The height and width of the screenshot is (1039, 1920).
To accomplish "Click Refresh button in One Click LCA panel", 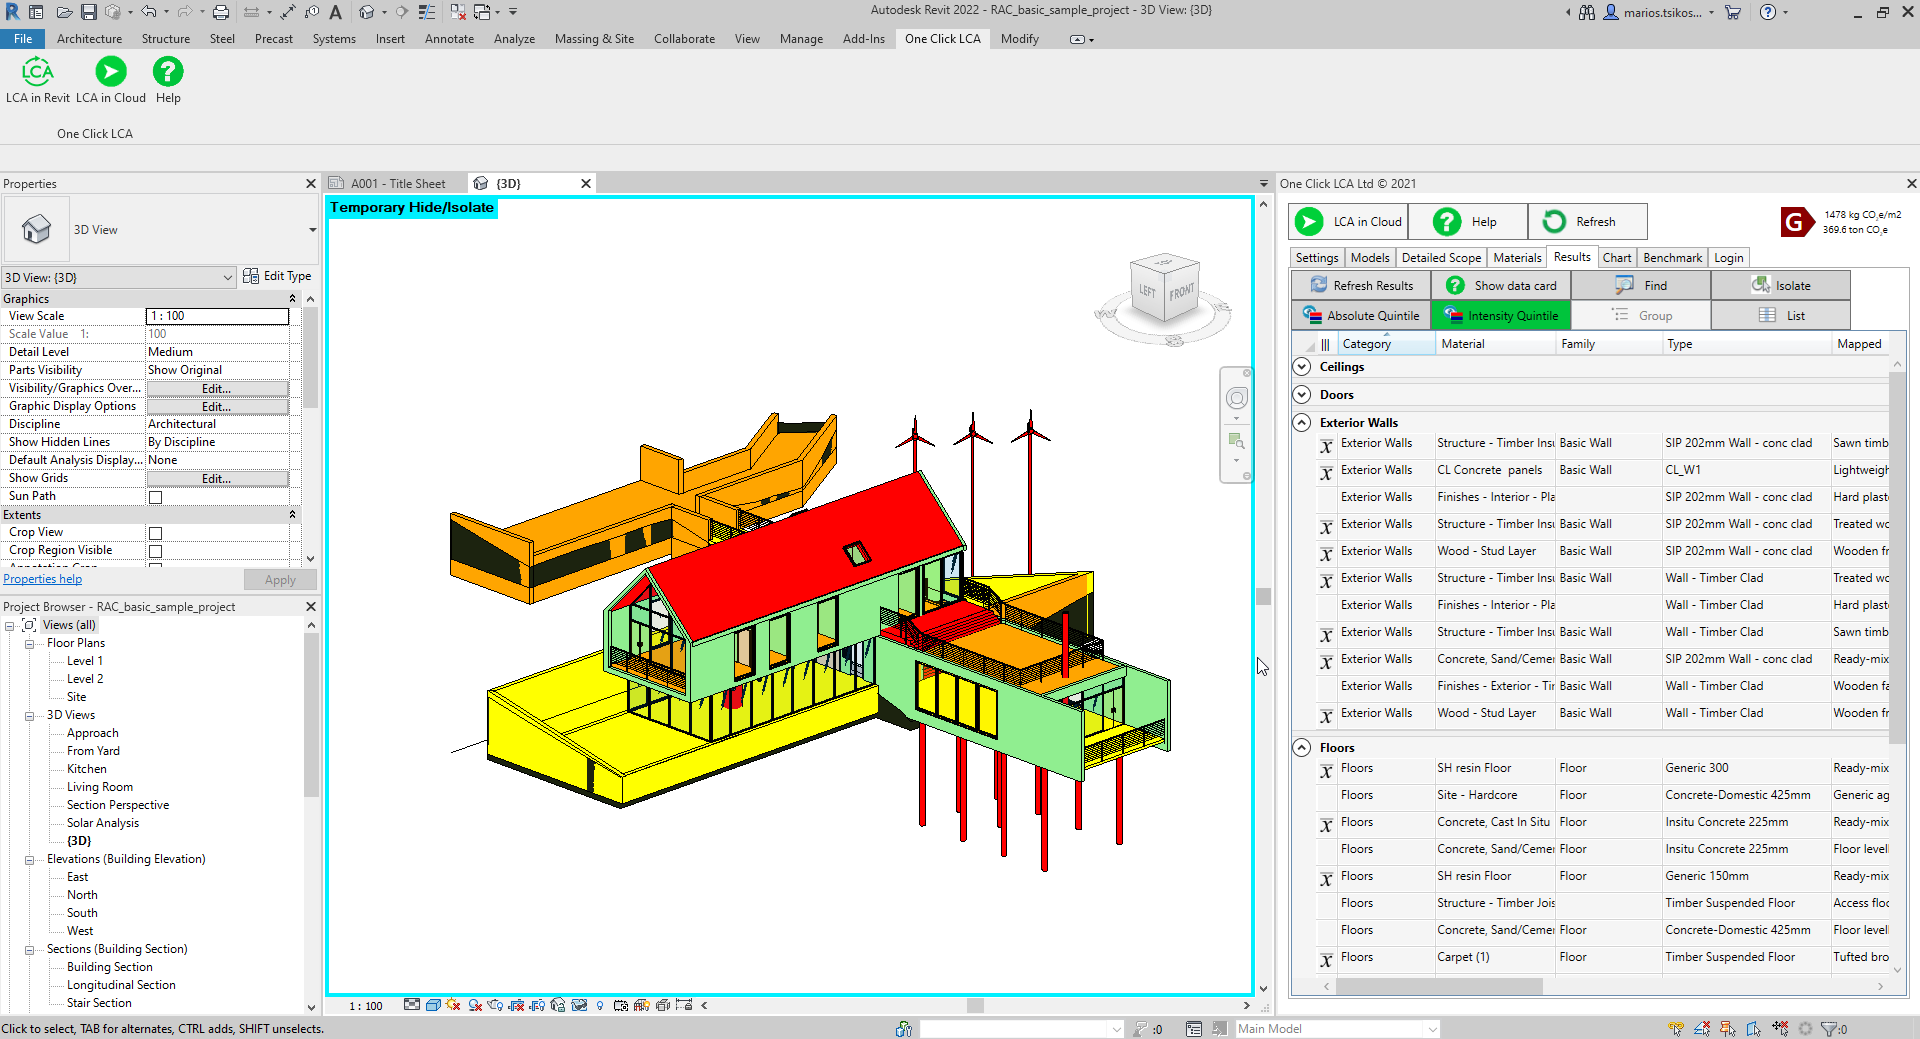I will (x=1586, y=222).
